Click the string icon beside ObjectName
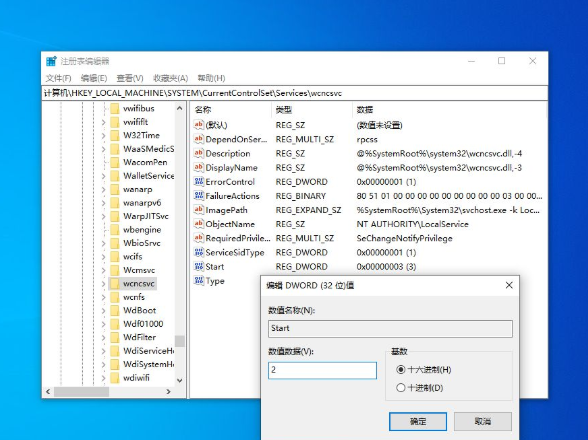 point(199,224)
